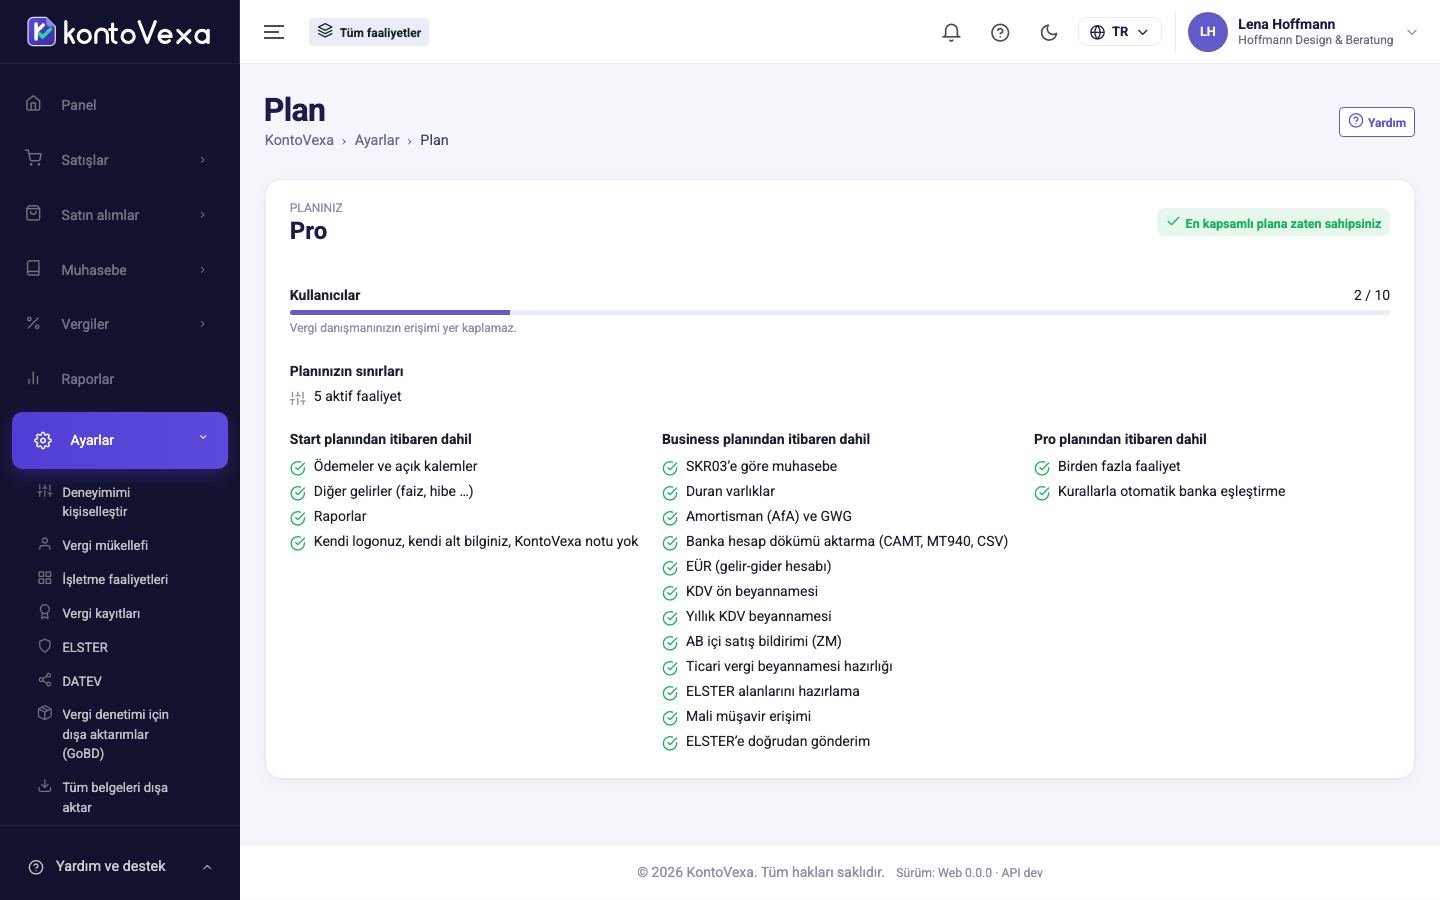Click the Vergi kayıtları badge icon

point(44,612)
